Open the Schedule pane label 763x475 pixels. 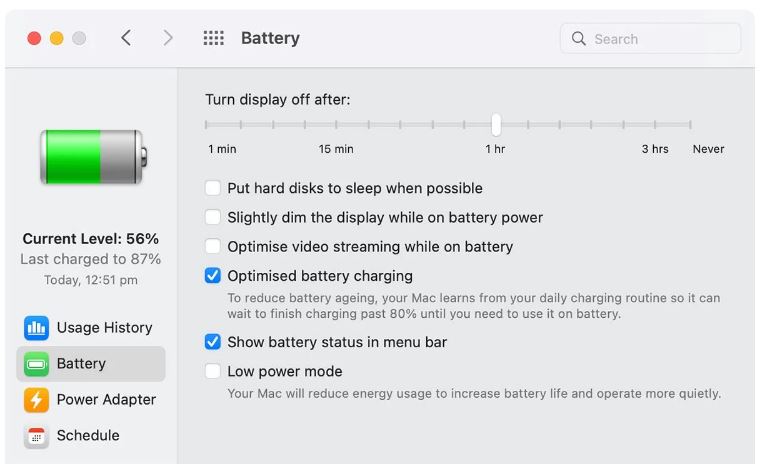88,436
